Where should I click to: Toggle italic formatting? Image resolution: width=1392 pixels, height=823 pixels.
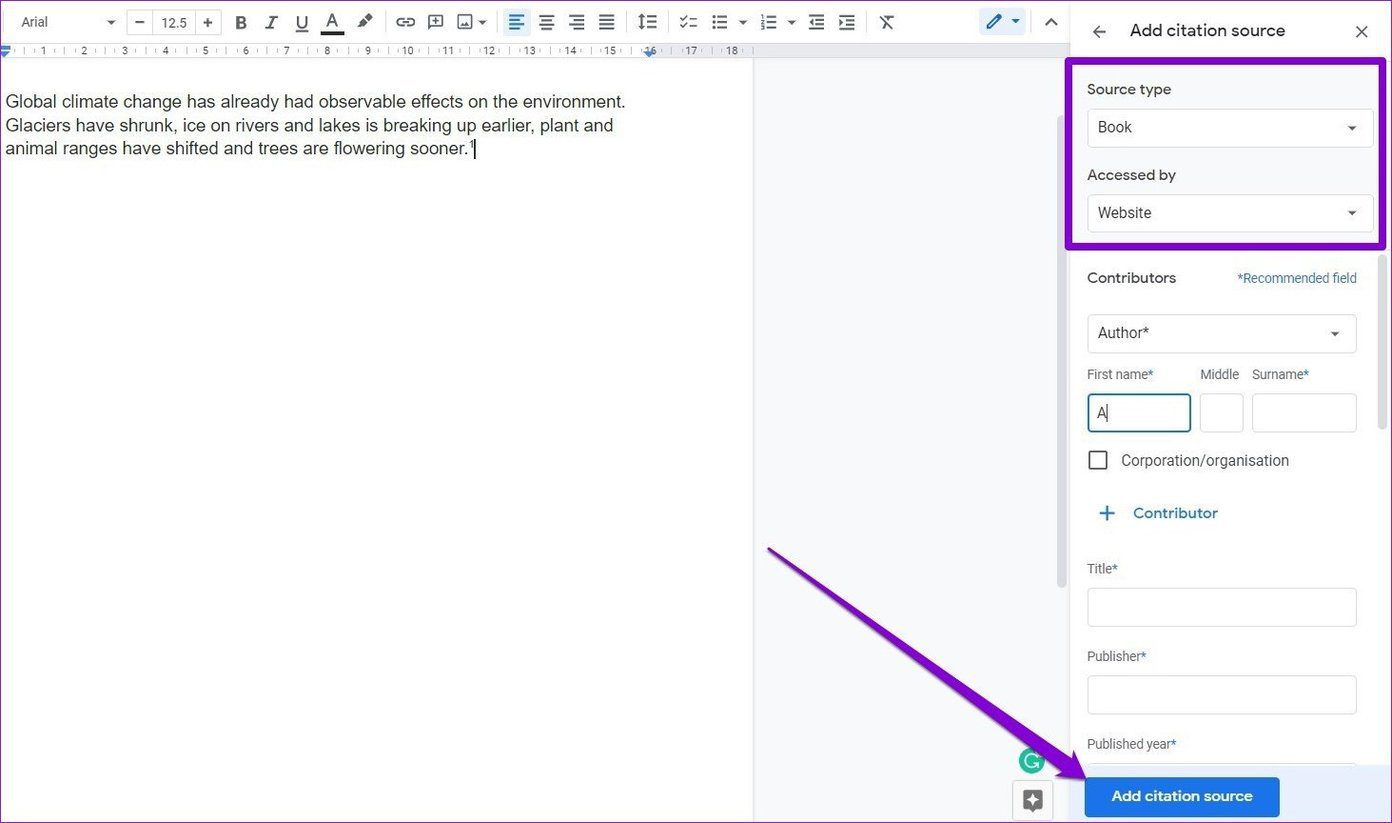click(271, 22)
